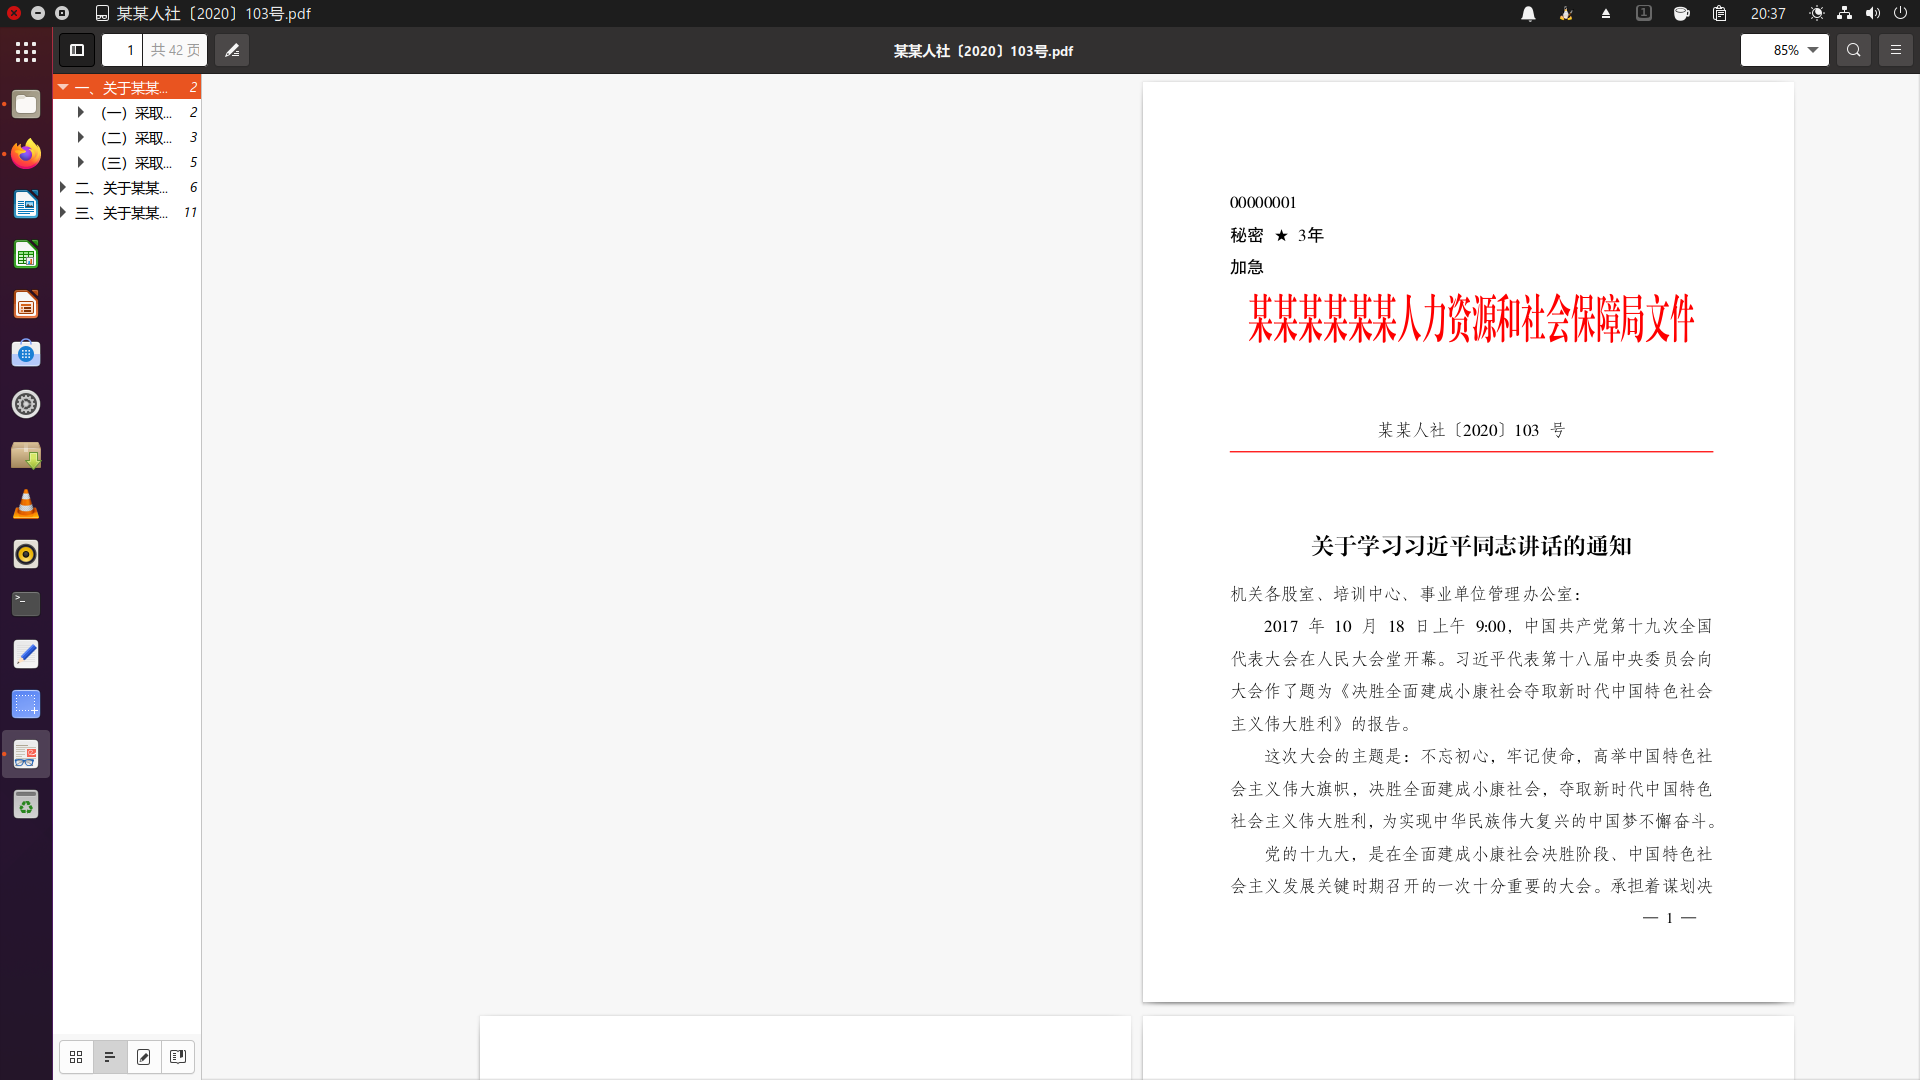Select outline row '(一) 采取' page 2
This screenshot has height=1080, width=1920.
click(x=127, y=112)
